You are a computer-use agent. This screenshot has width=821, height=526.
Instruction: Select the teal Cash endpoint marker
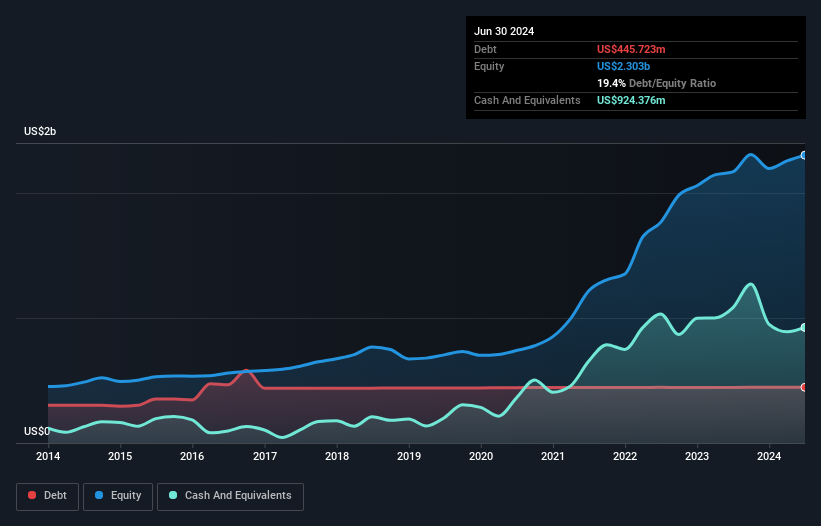[x=804, y=328]
